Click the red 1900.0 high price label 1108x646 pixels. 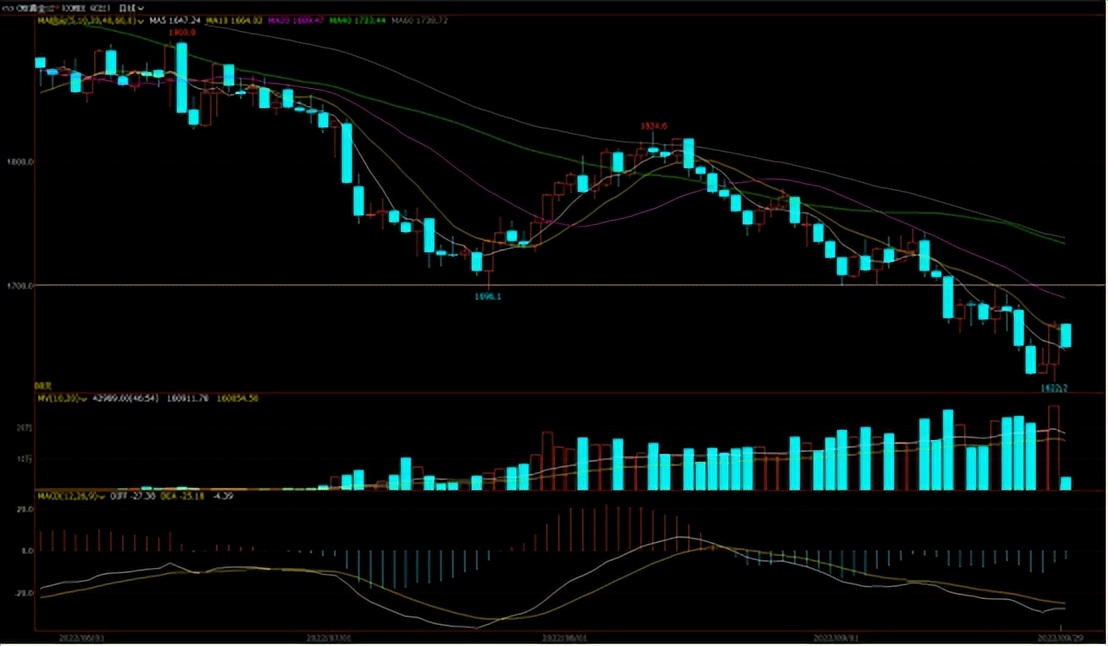coord(182,33)
